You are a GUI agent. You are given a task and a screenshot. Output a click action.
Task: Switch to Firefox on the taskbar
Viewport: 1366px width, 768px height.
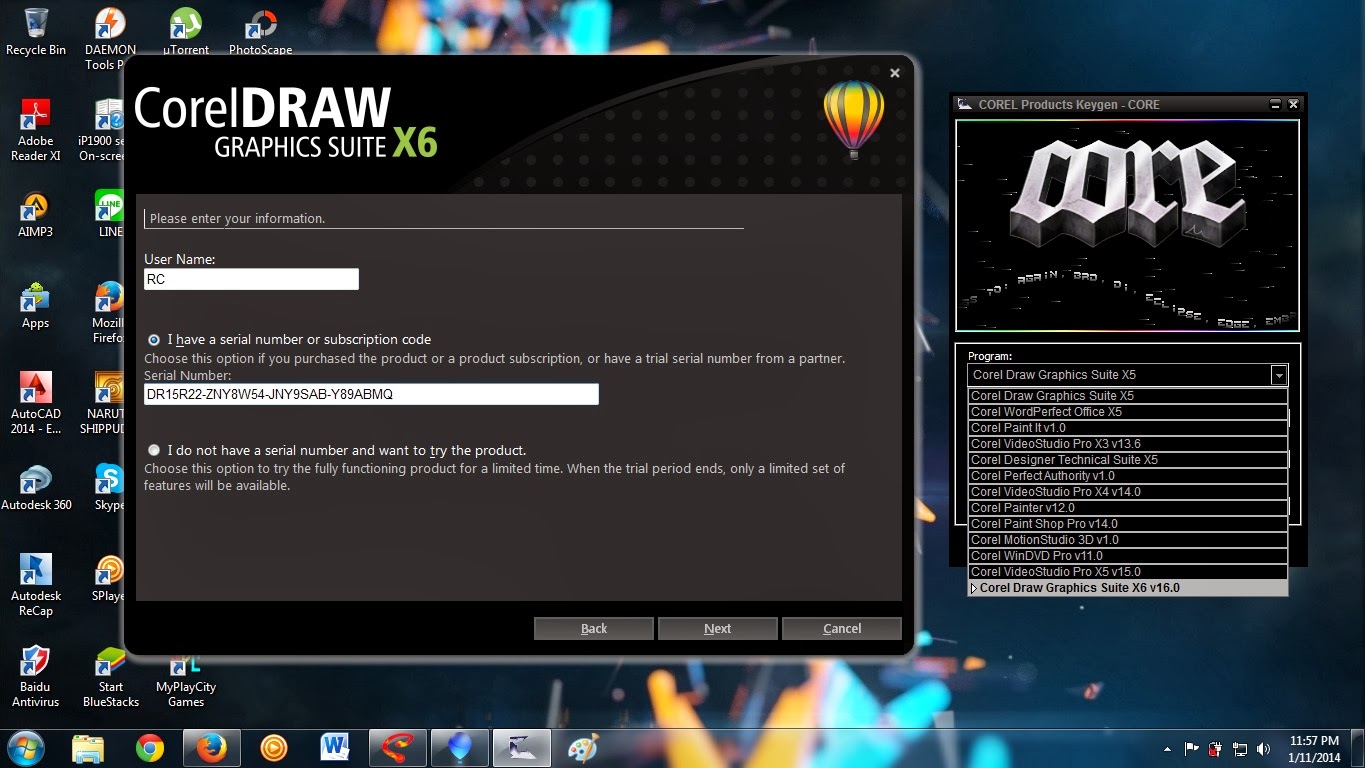(x=211, y=747)
